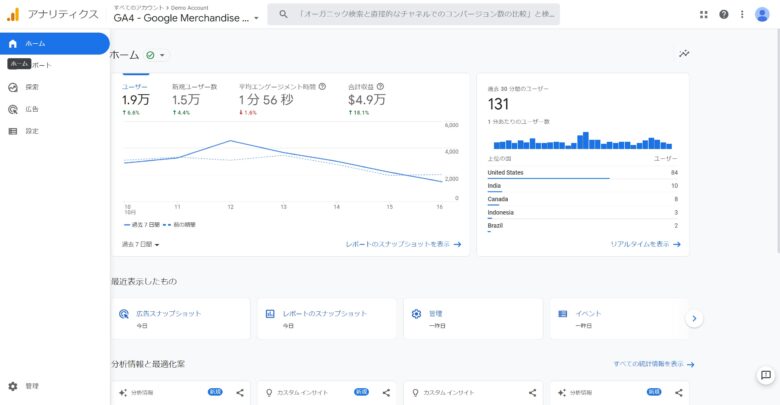Open the Home item in sidebar

point(54,44)
